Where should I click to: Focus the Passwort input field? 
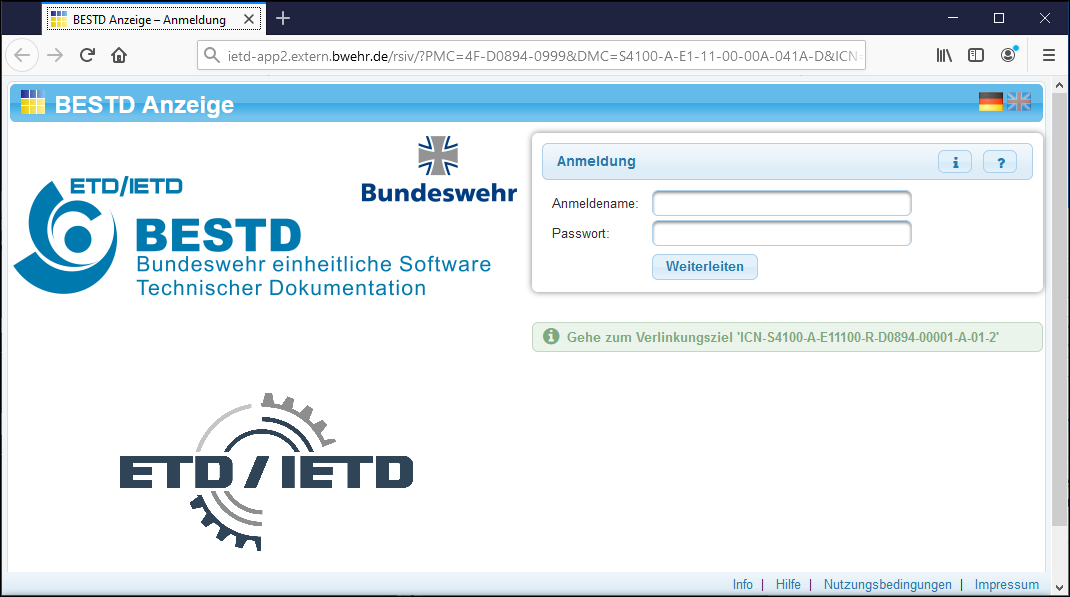pos(781,233)
